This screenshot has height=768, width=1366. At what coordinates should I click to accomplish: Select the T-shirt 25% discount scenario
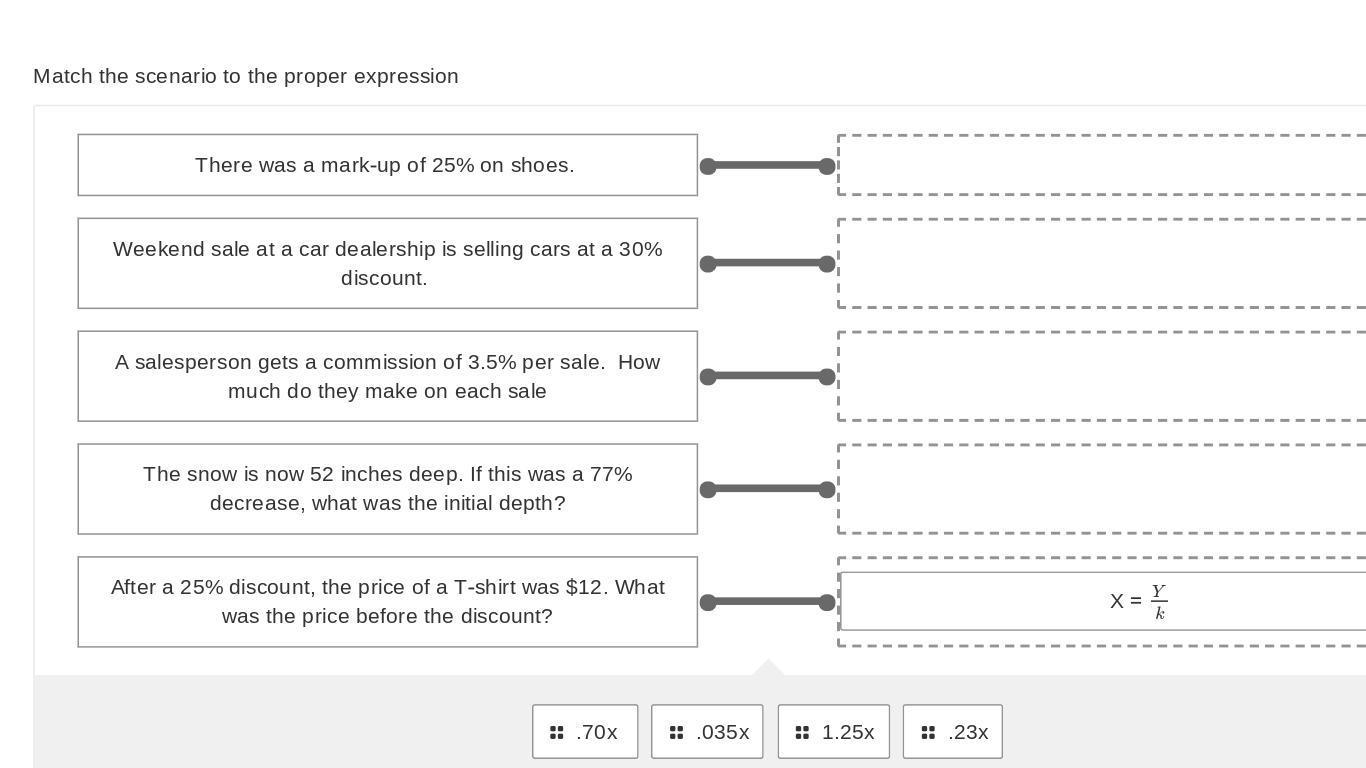387,602
